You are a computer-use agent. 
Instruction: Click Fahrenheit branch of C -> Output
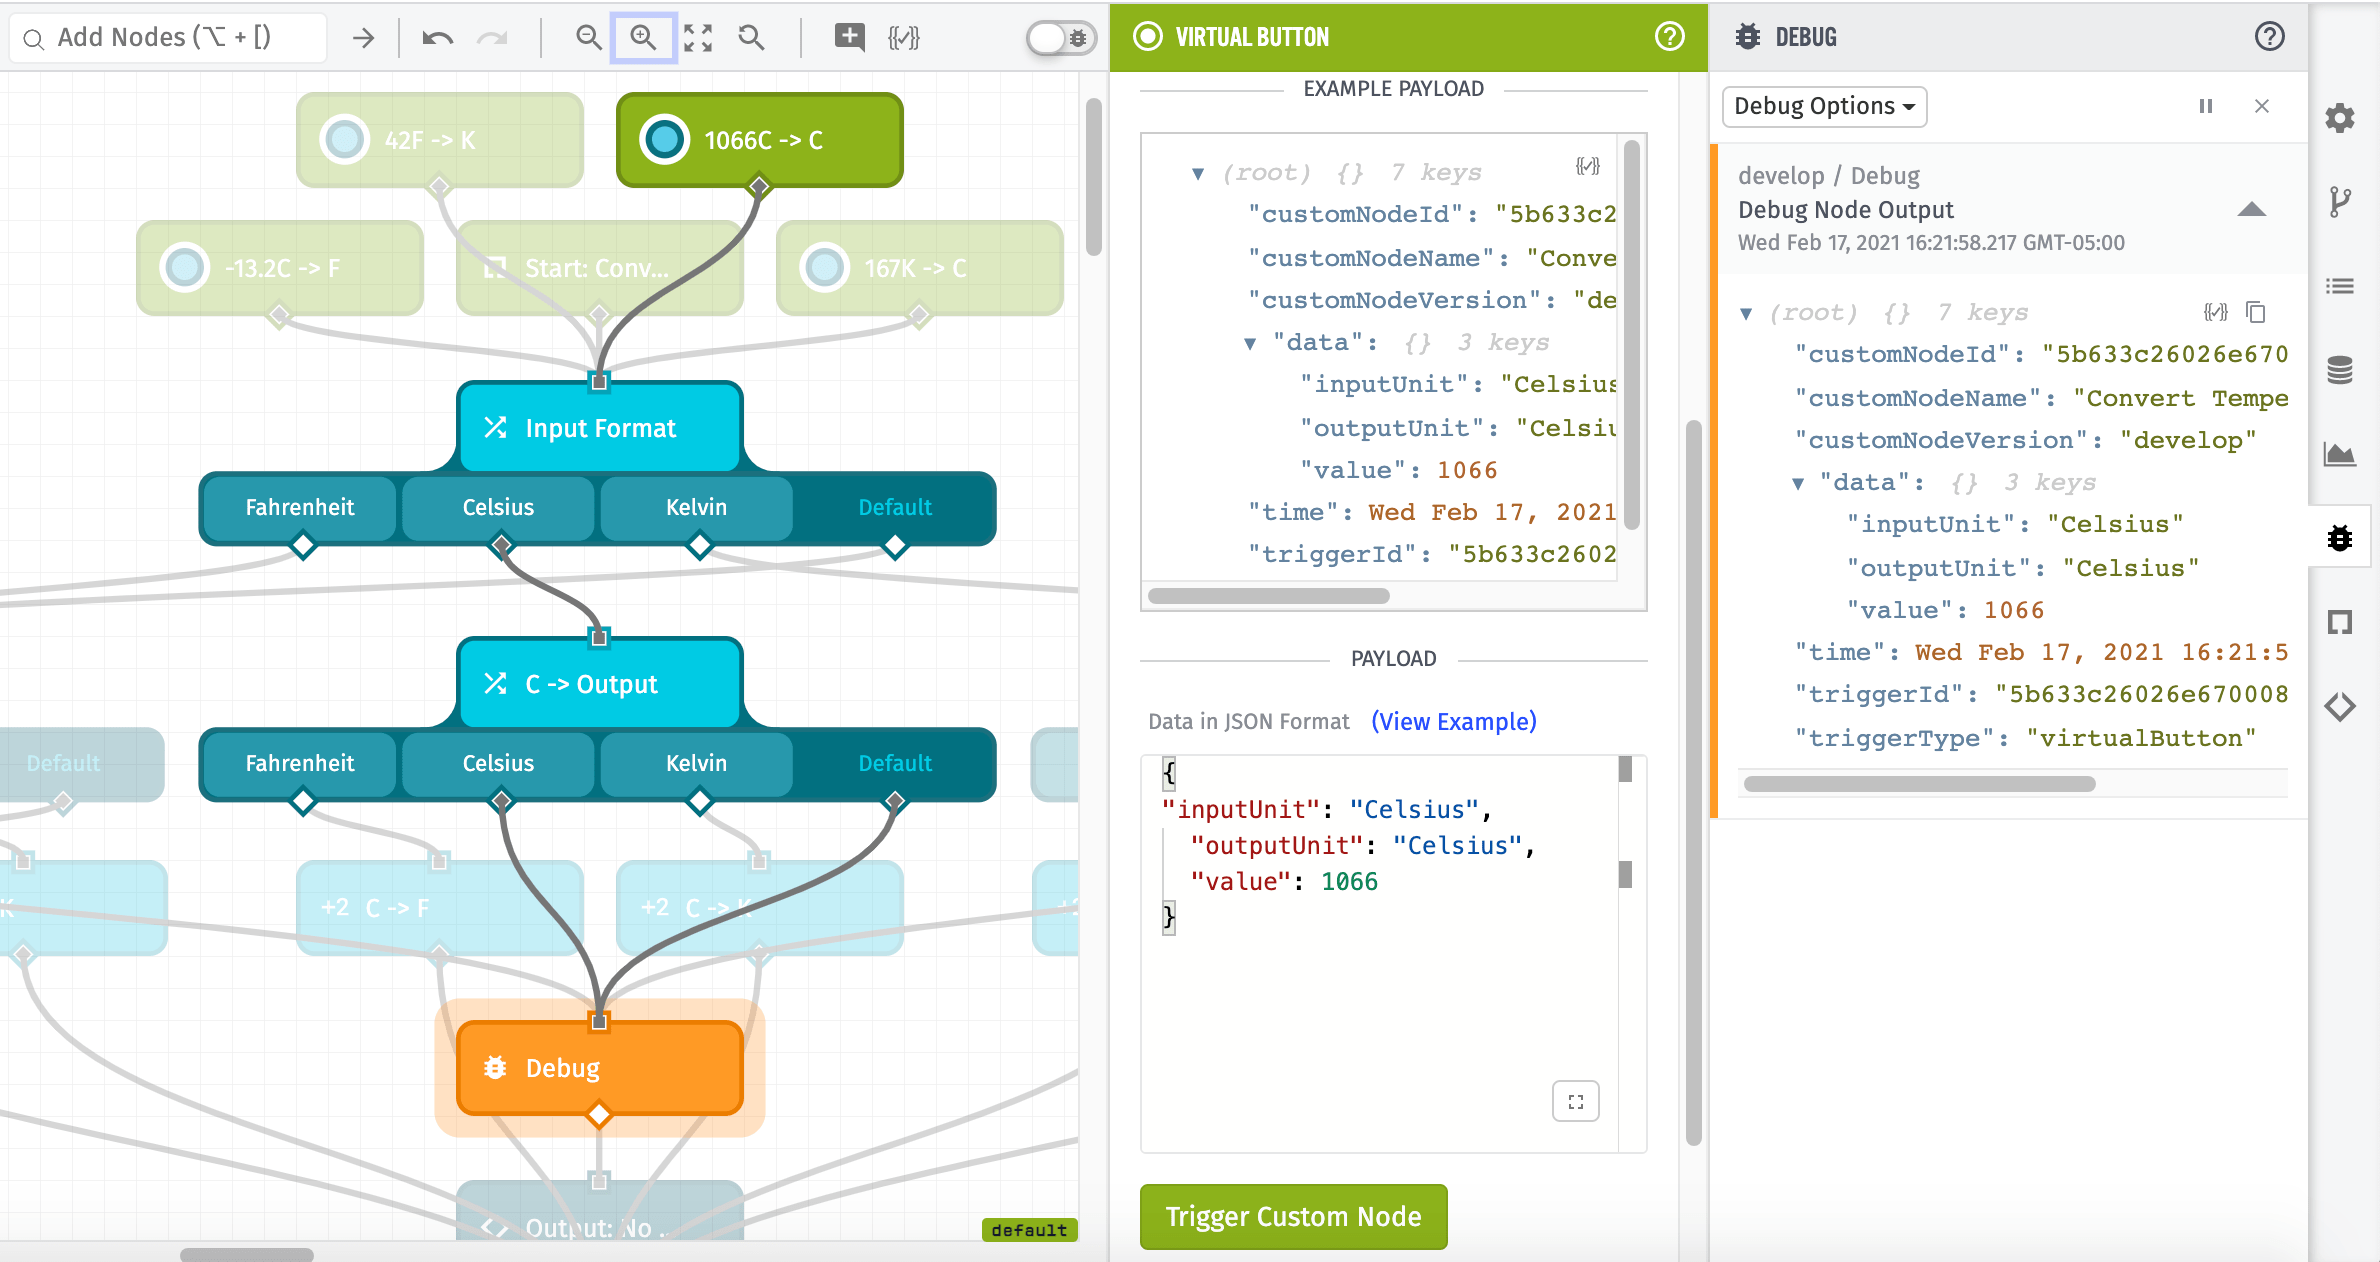[300, 763]
